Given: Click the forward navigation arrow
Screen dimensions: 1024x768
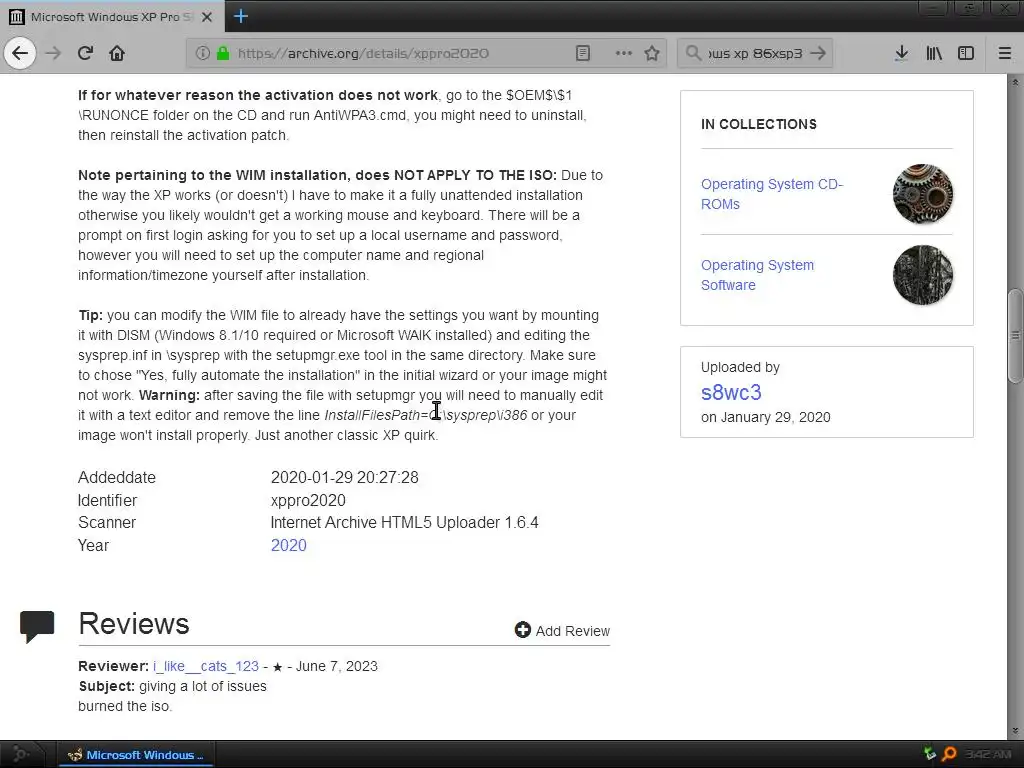Looking at the screenshot, I should pyautogui.click(x=53, y=53).
